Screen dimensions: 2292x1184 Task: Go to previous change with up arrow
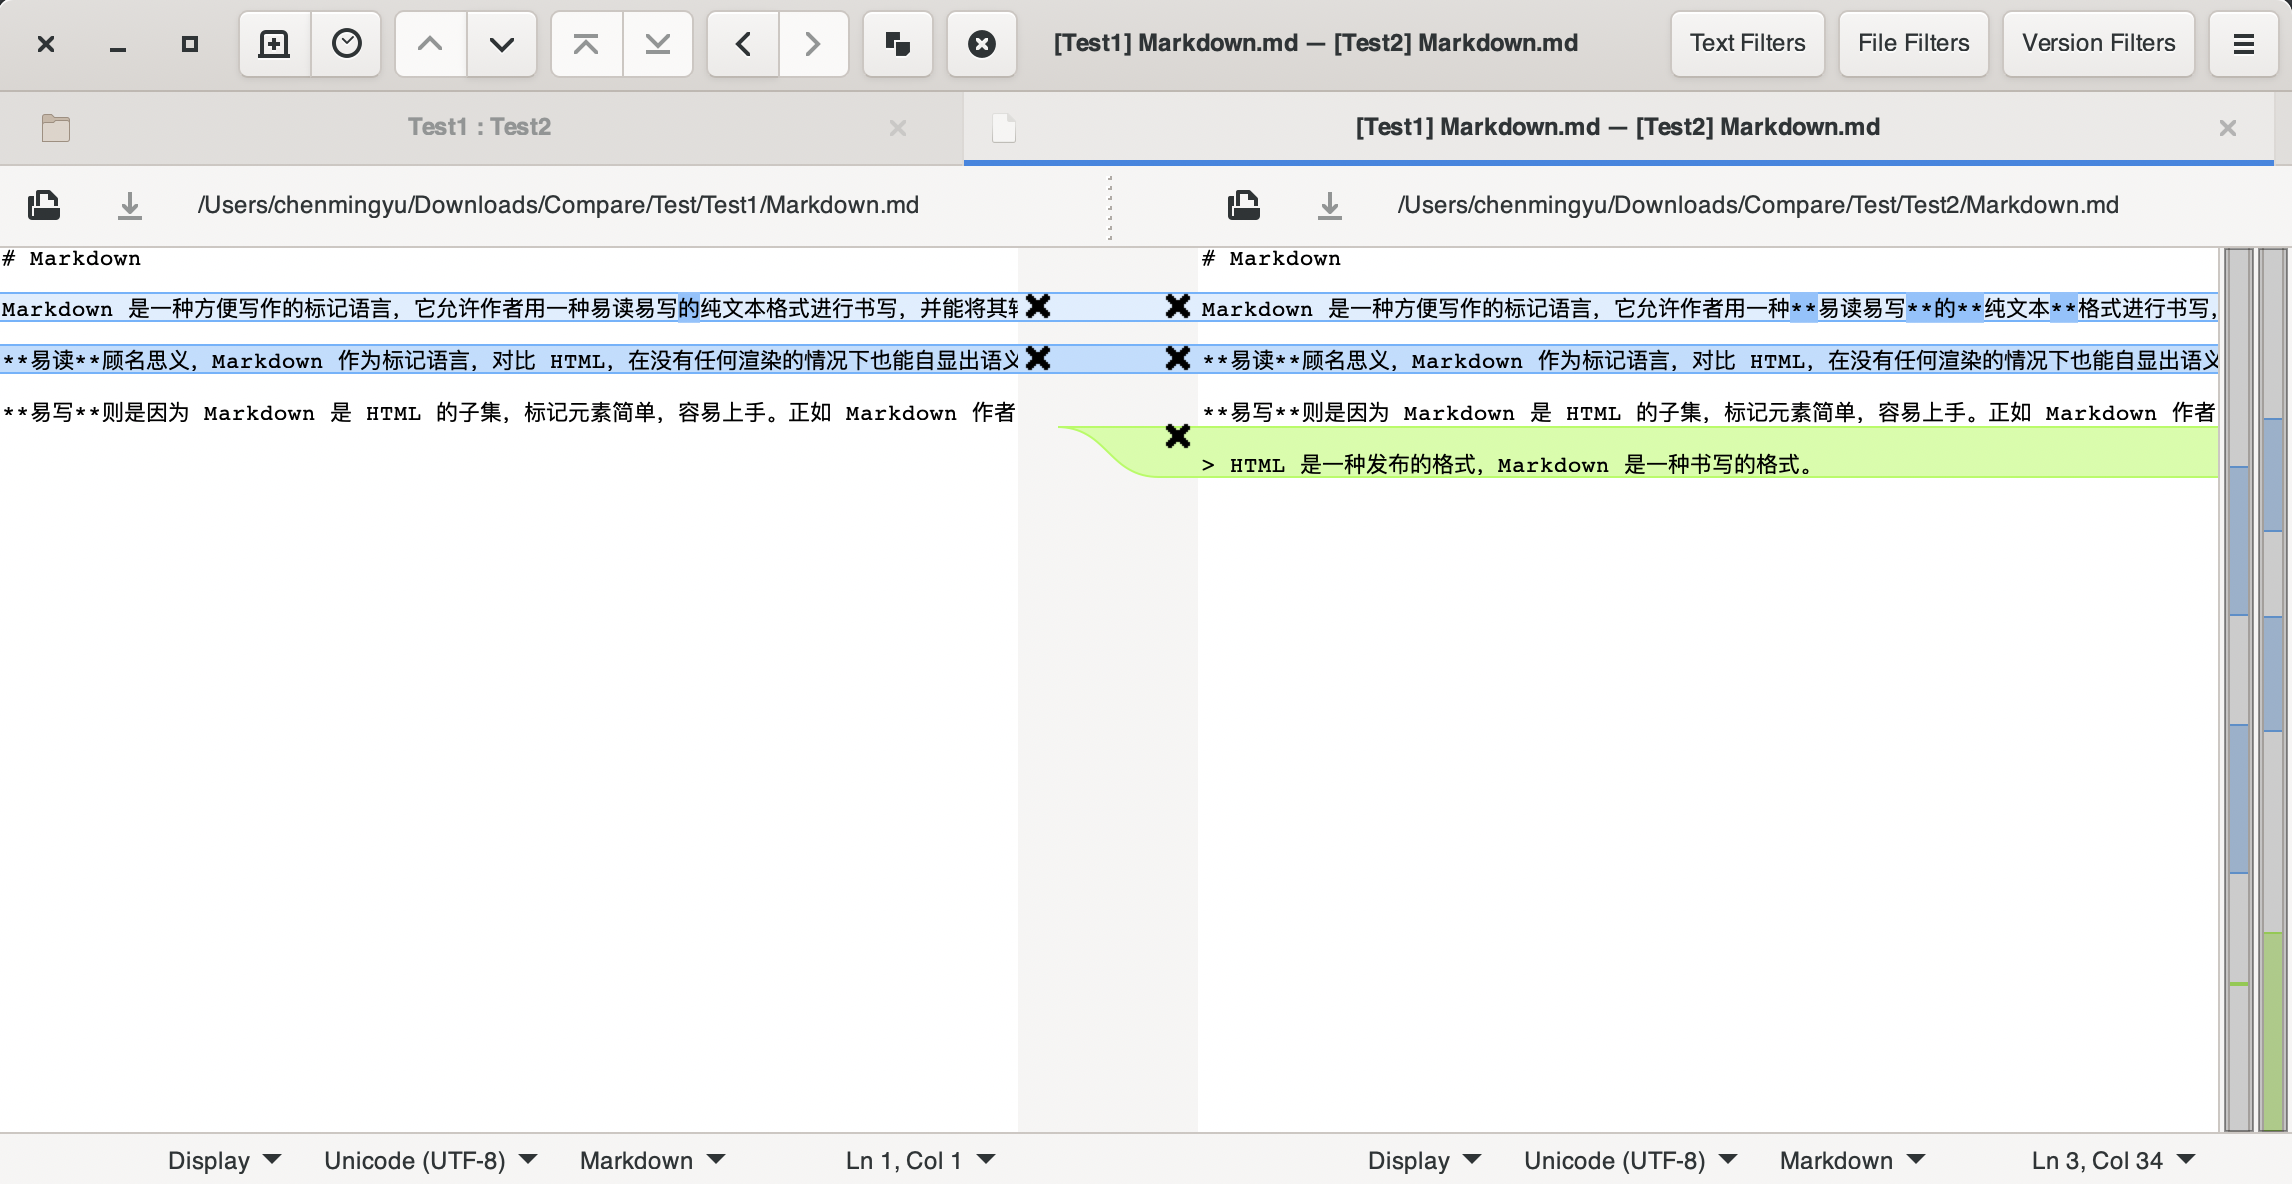click(x=430, y=44)
